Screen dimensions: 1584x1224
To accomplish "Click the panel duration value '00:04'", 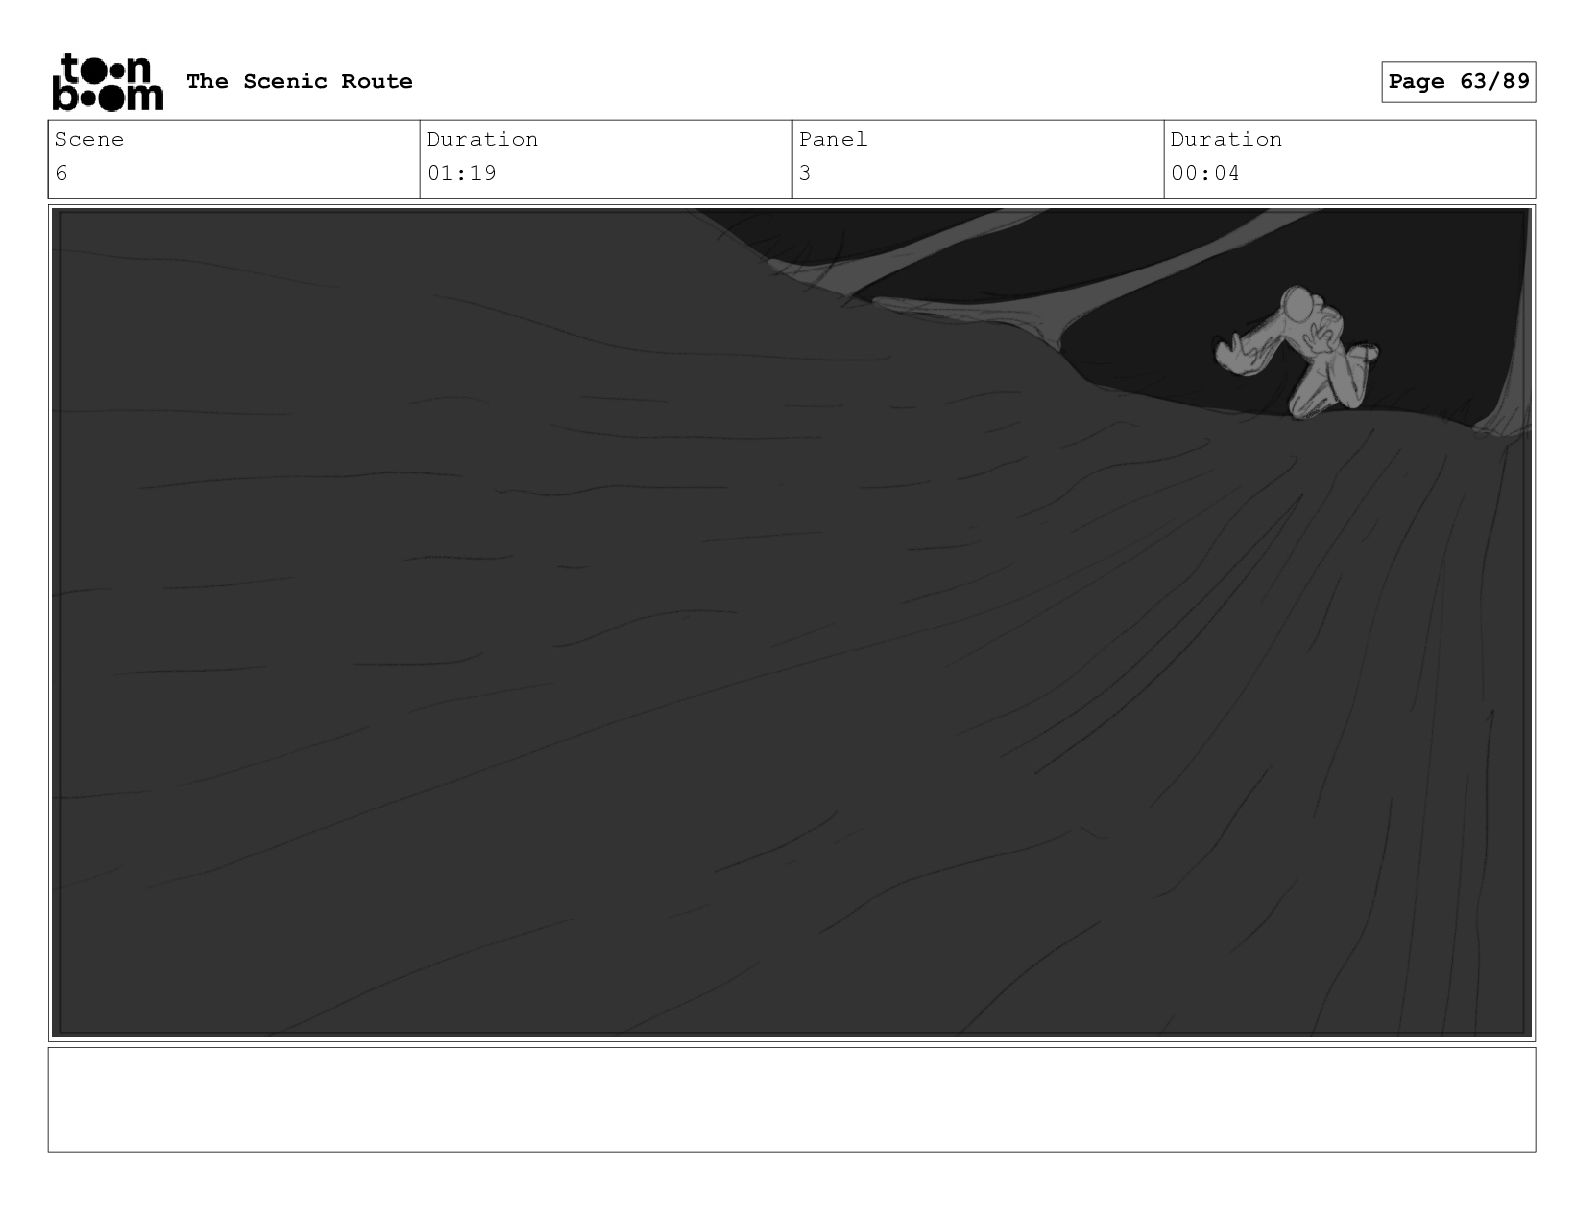I will (1205, 173).
